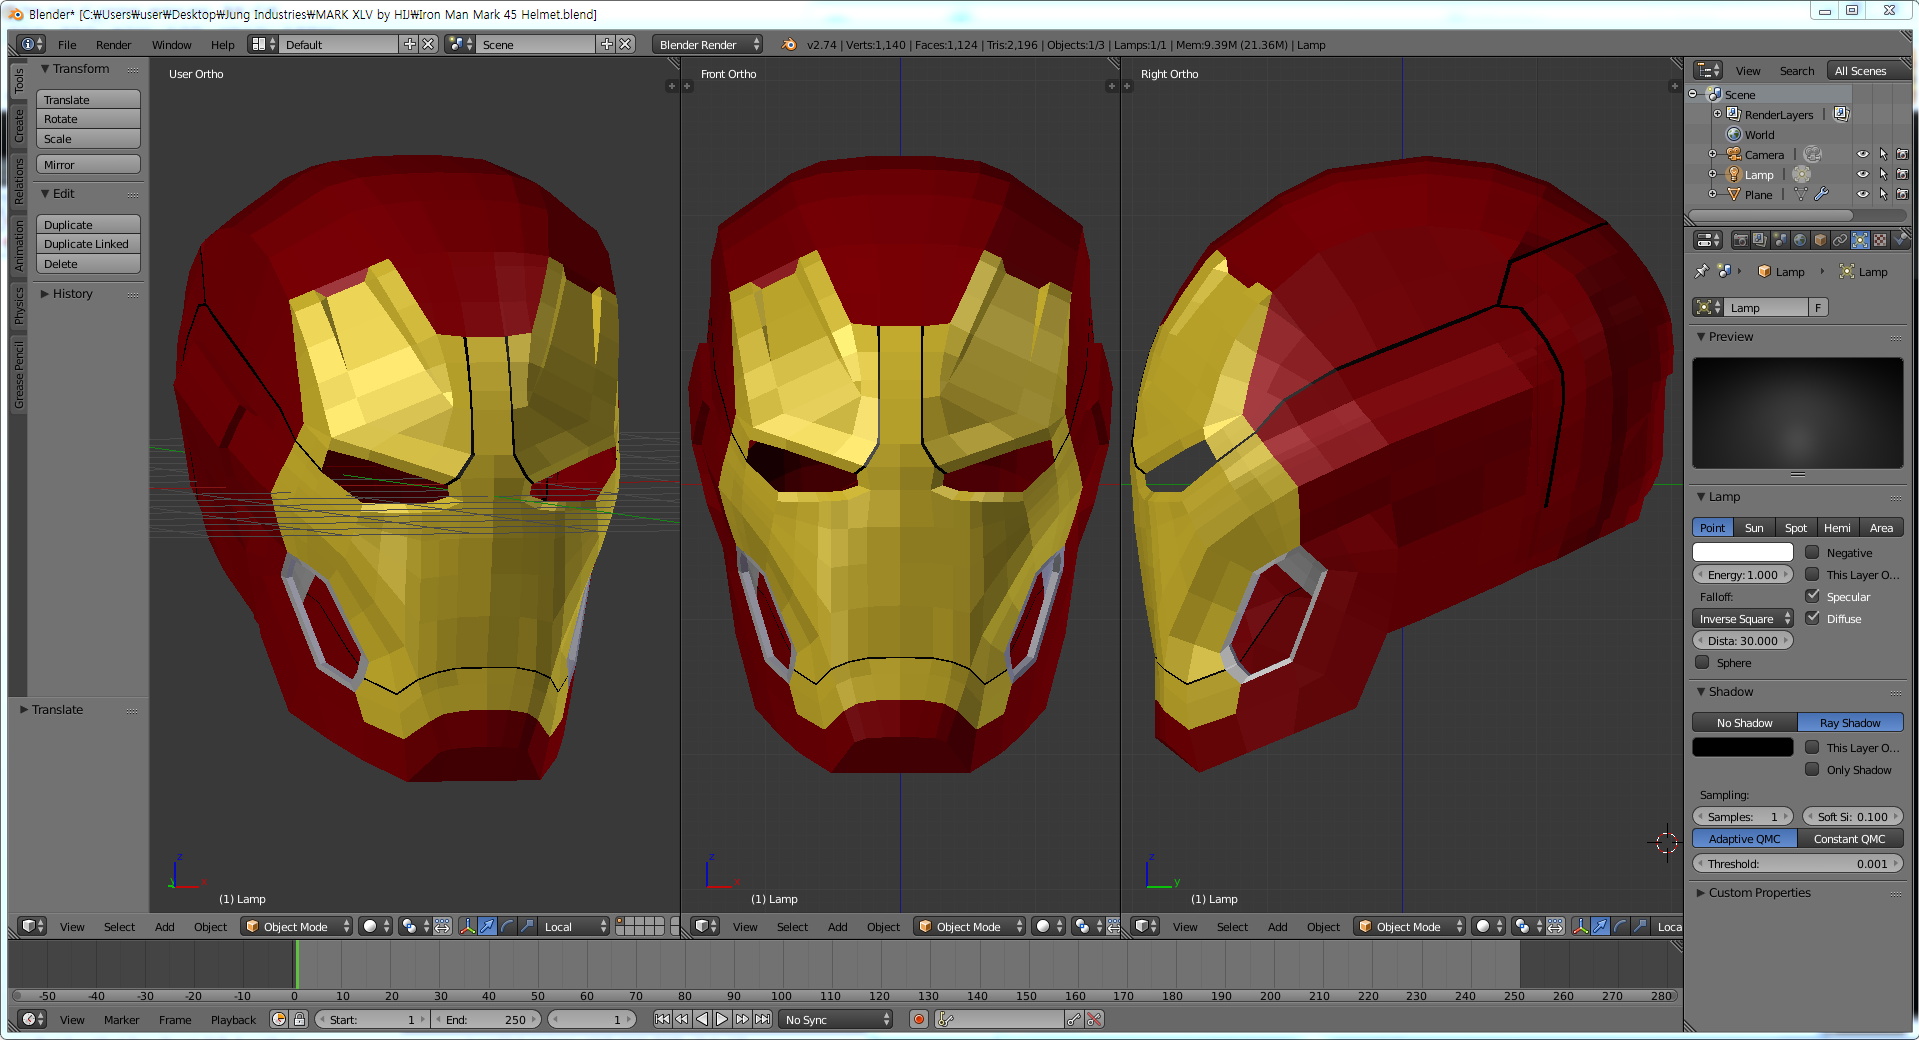The image size is (1919, 1040).
Task: Open Object Mode dropdown in User Ortho view
Action: (x=297, y=926)
